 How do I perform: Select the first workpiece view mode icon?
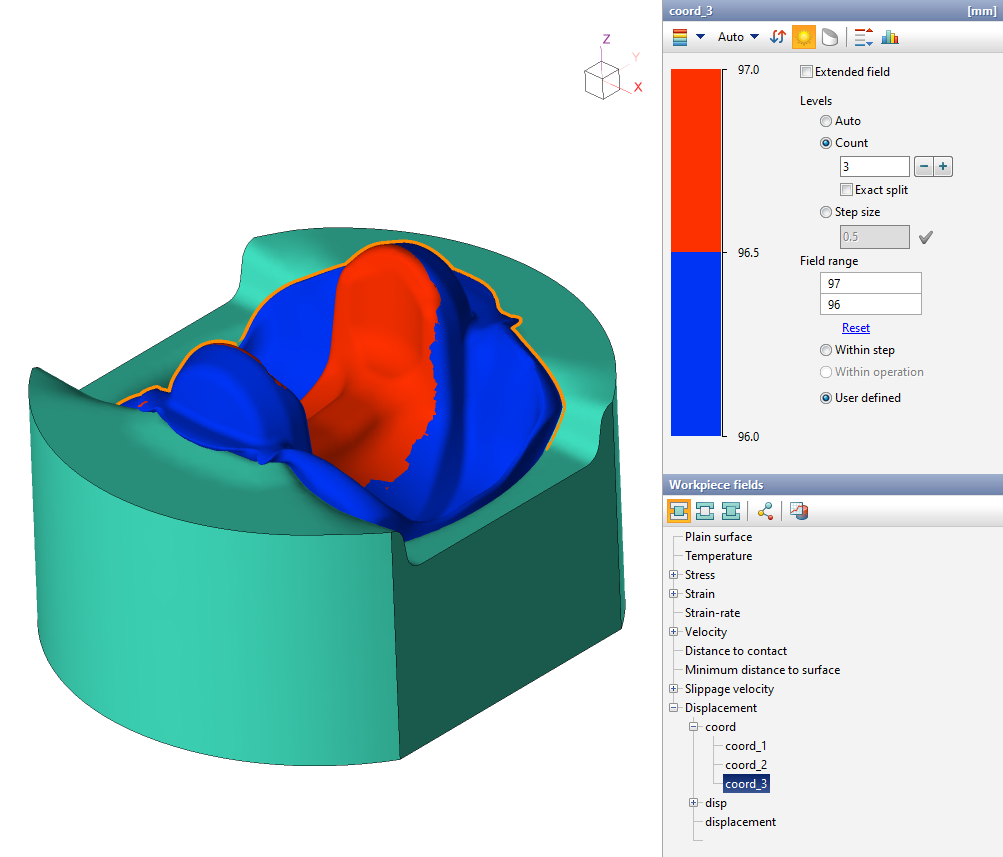[x=679, y=511]
